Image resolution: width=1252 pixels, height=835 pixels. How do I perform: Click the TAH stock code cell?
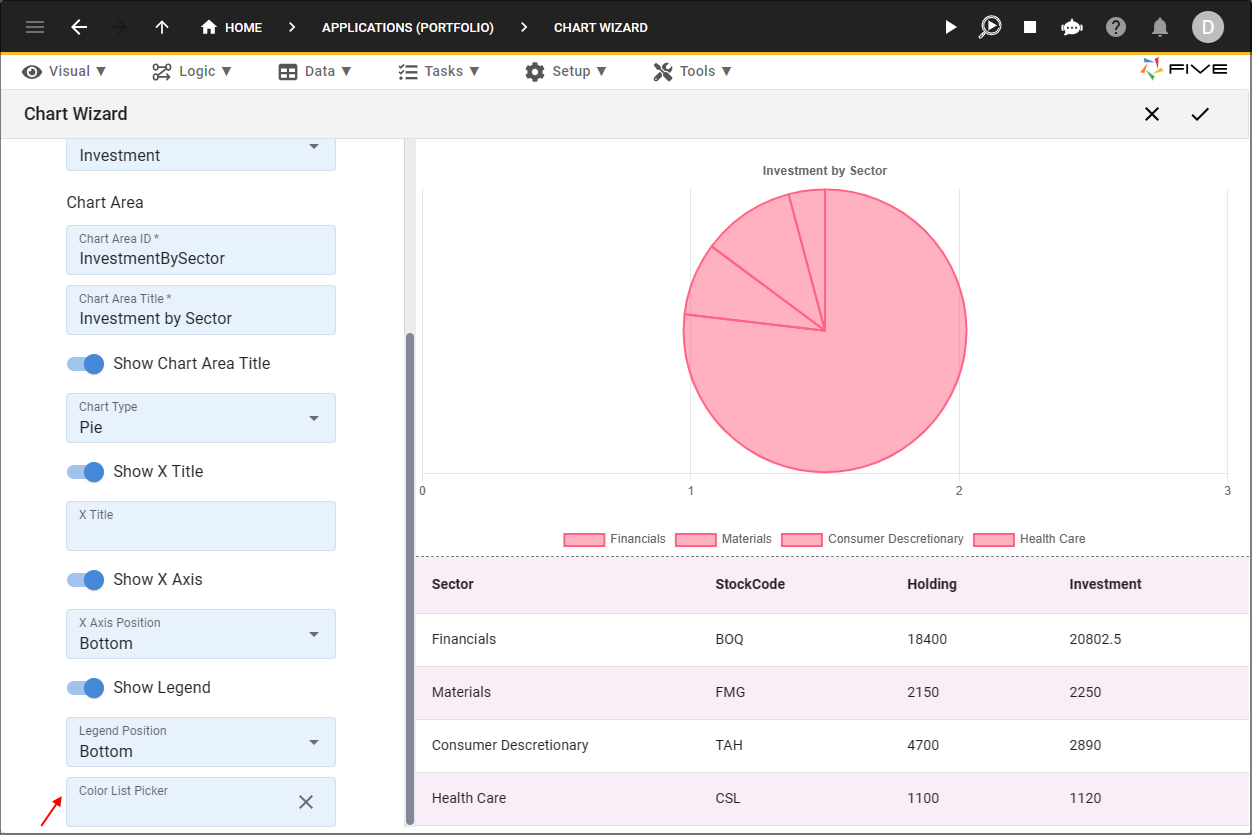pos(729,746)
